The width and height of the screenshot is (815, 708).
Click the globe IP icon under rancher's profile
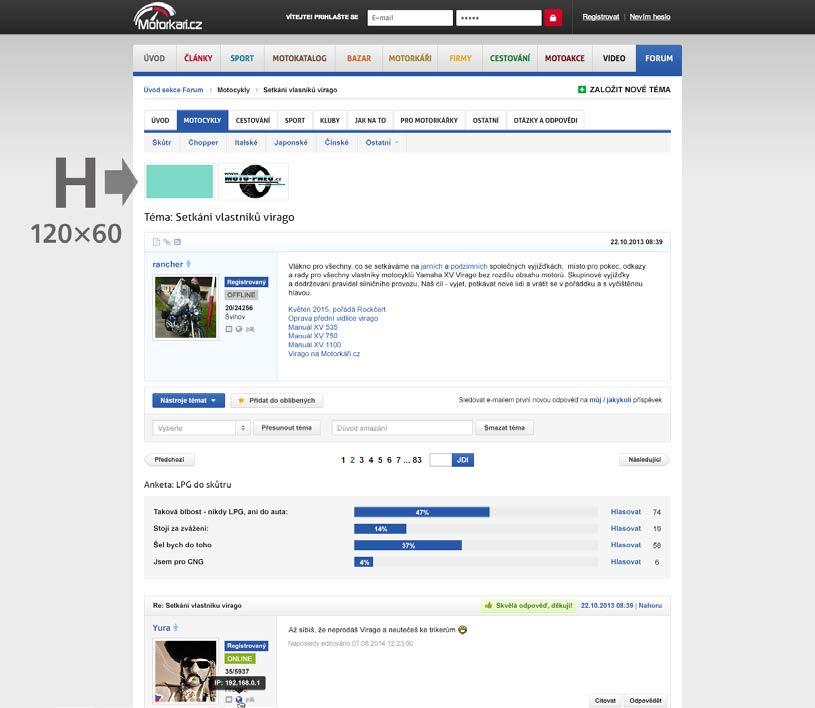click(239, 329)
